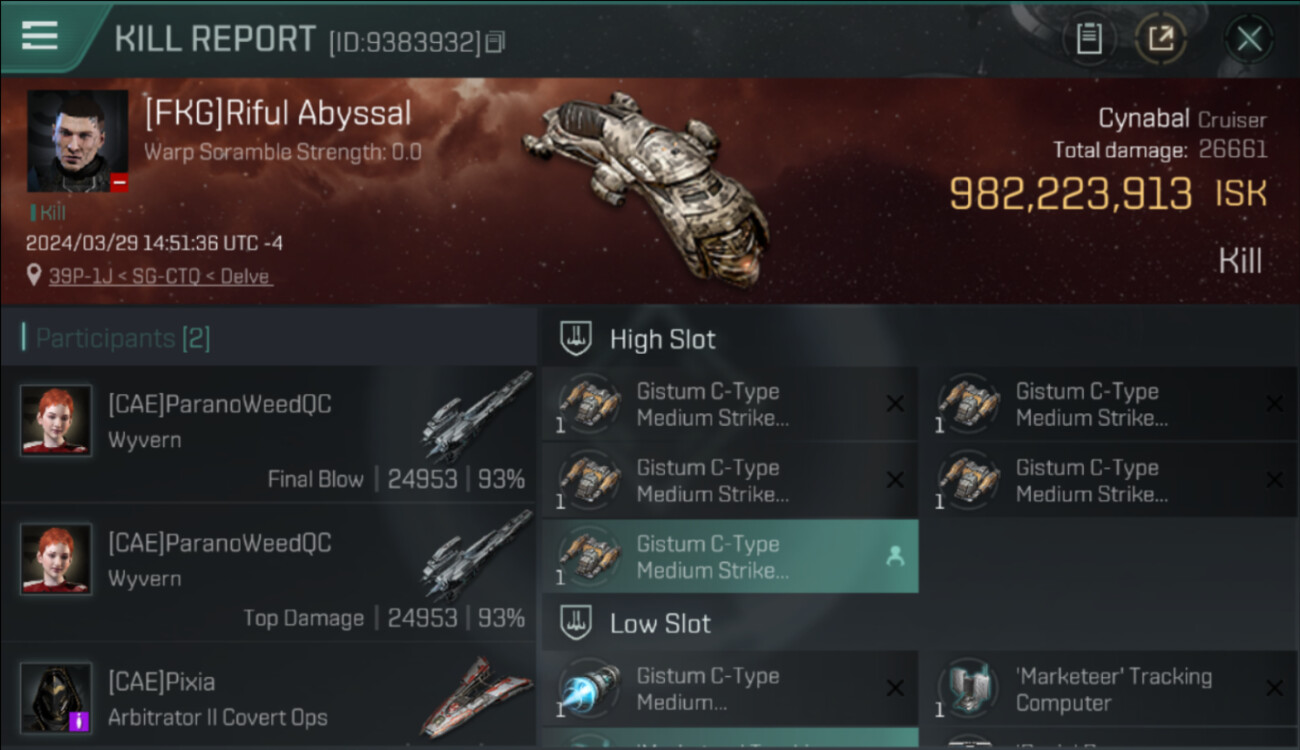Select the 'Marketeer' Tracking Computer module
Image resolution: width=1300 pixels, height=750 pixels.
click(x=1109, y=689)
